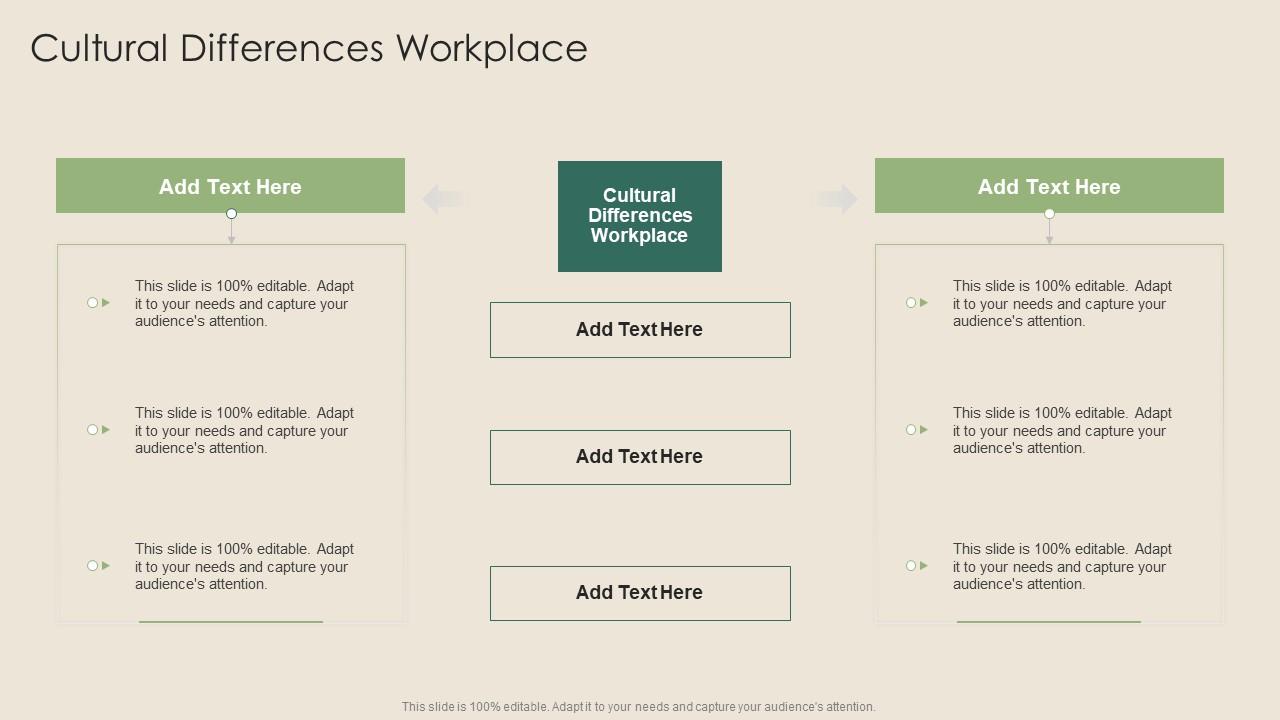Click the right-pointing gray arrow icon

(x=839, y=198)
